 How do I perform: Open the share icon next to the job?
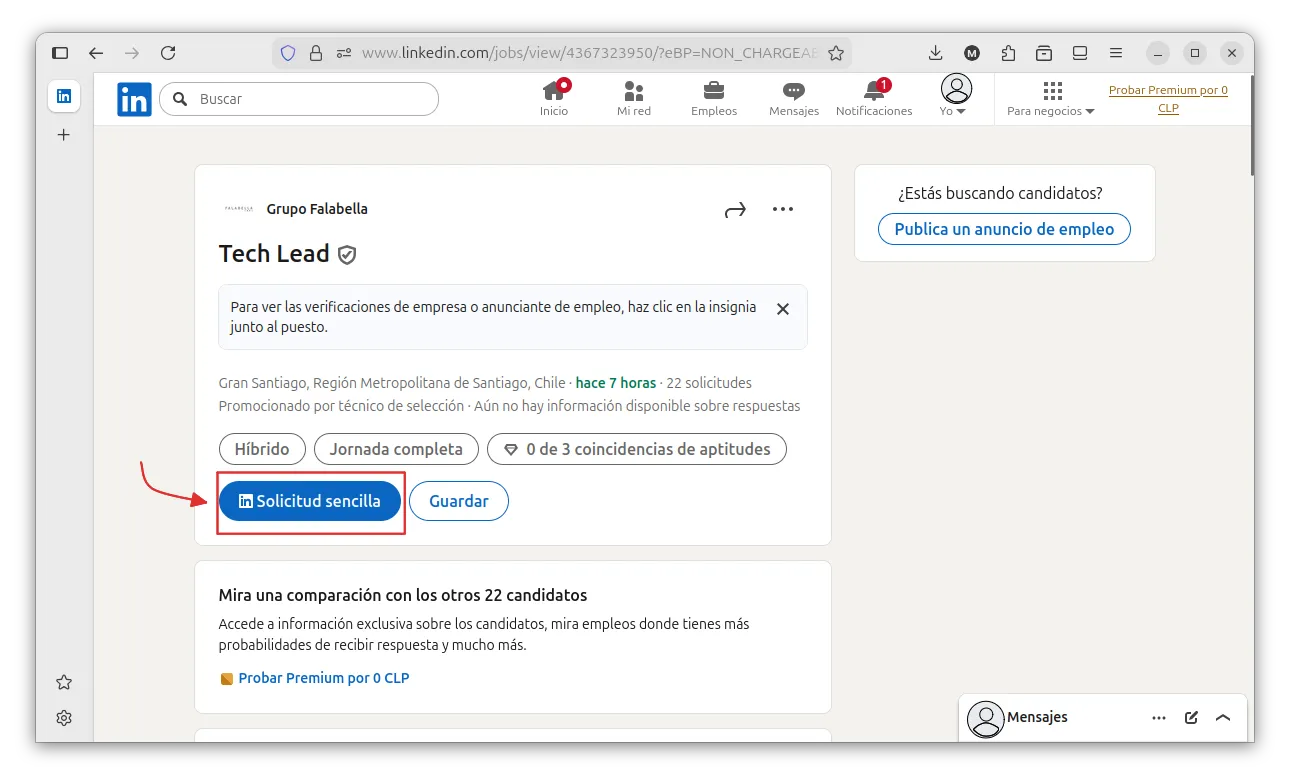[x=735, y=209]
